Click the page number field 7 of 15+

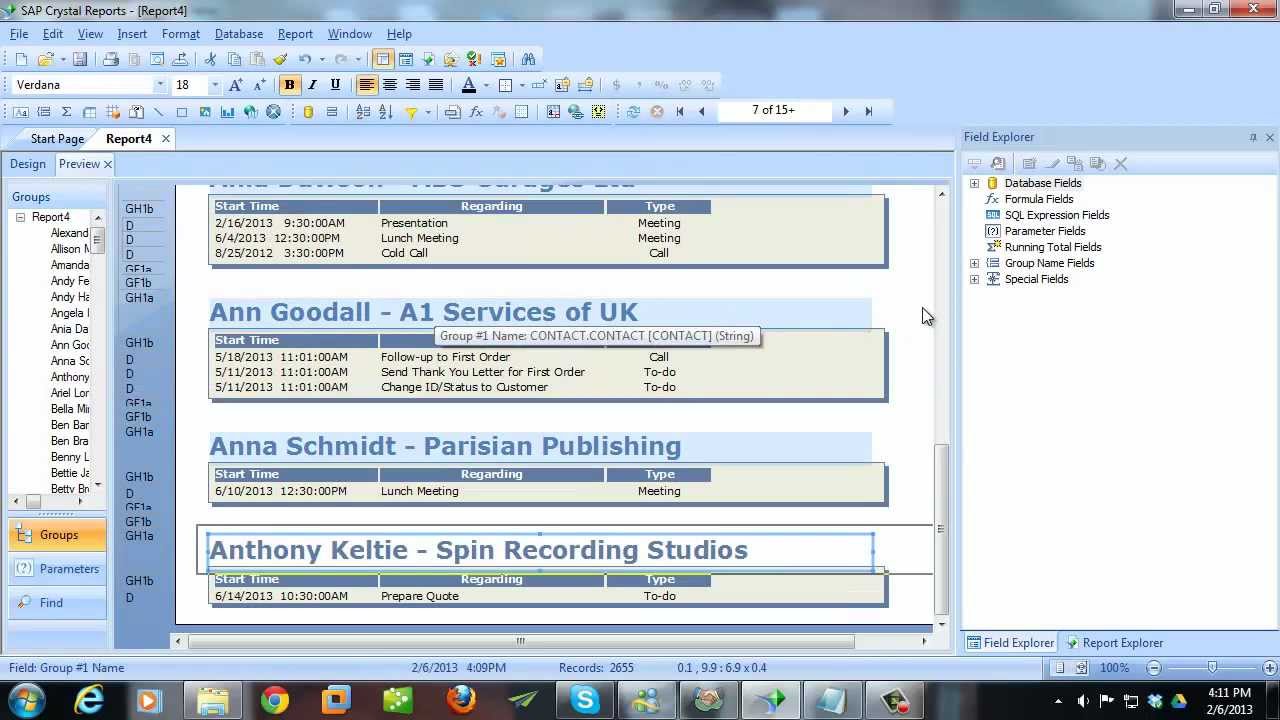click(x=773, y=111)
